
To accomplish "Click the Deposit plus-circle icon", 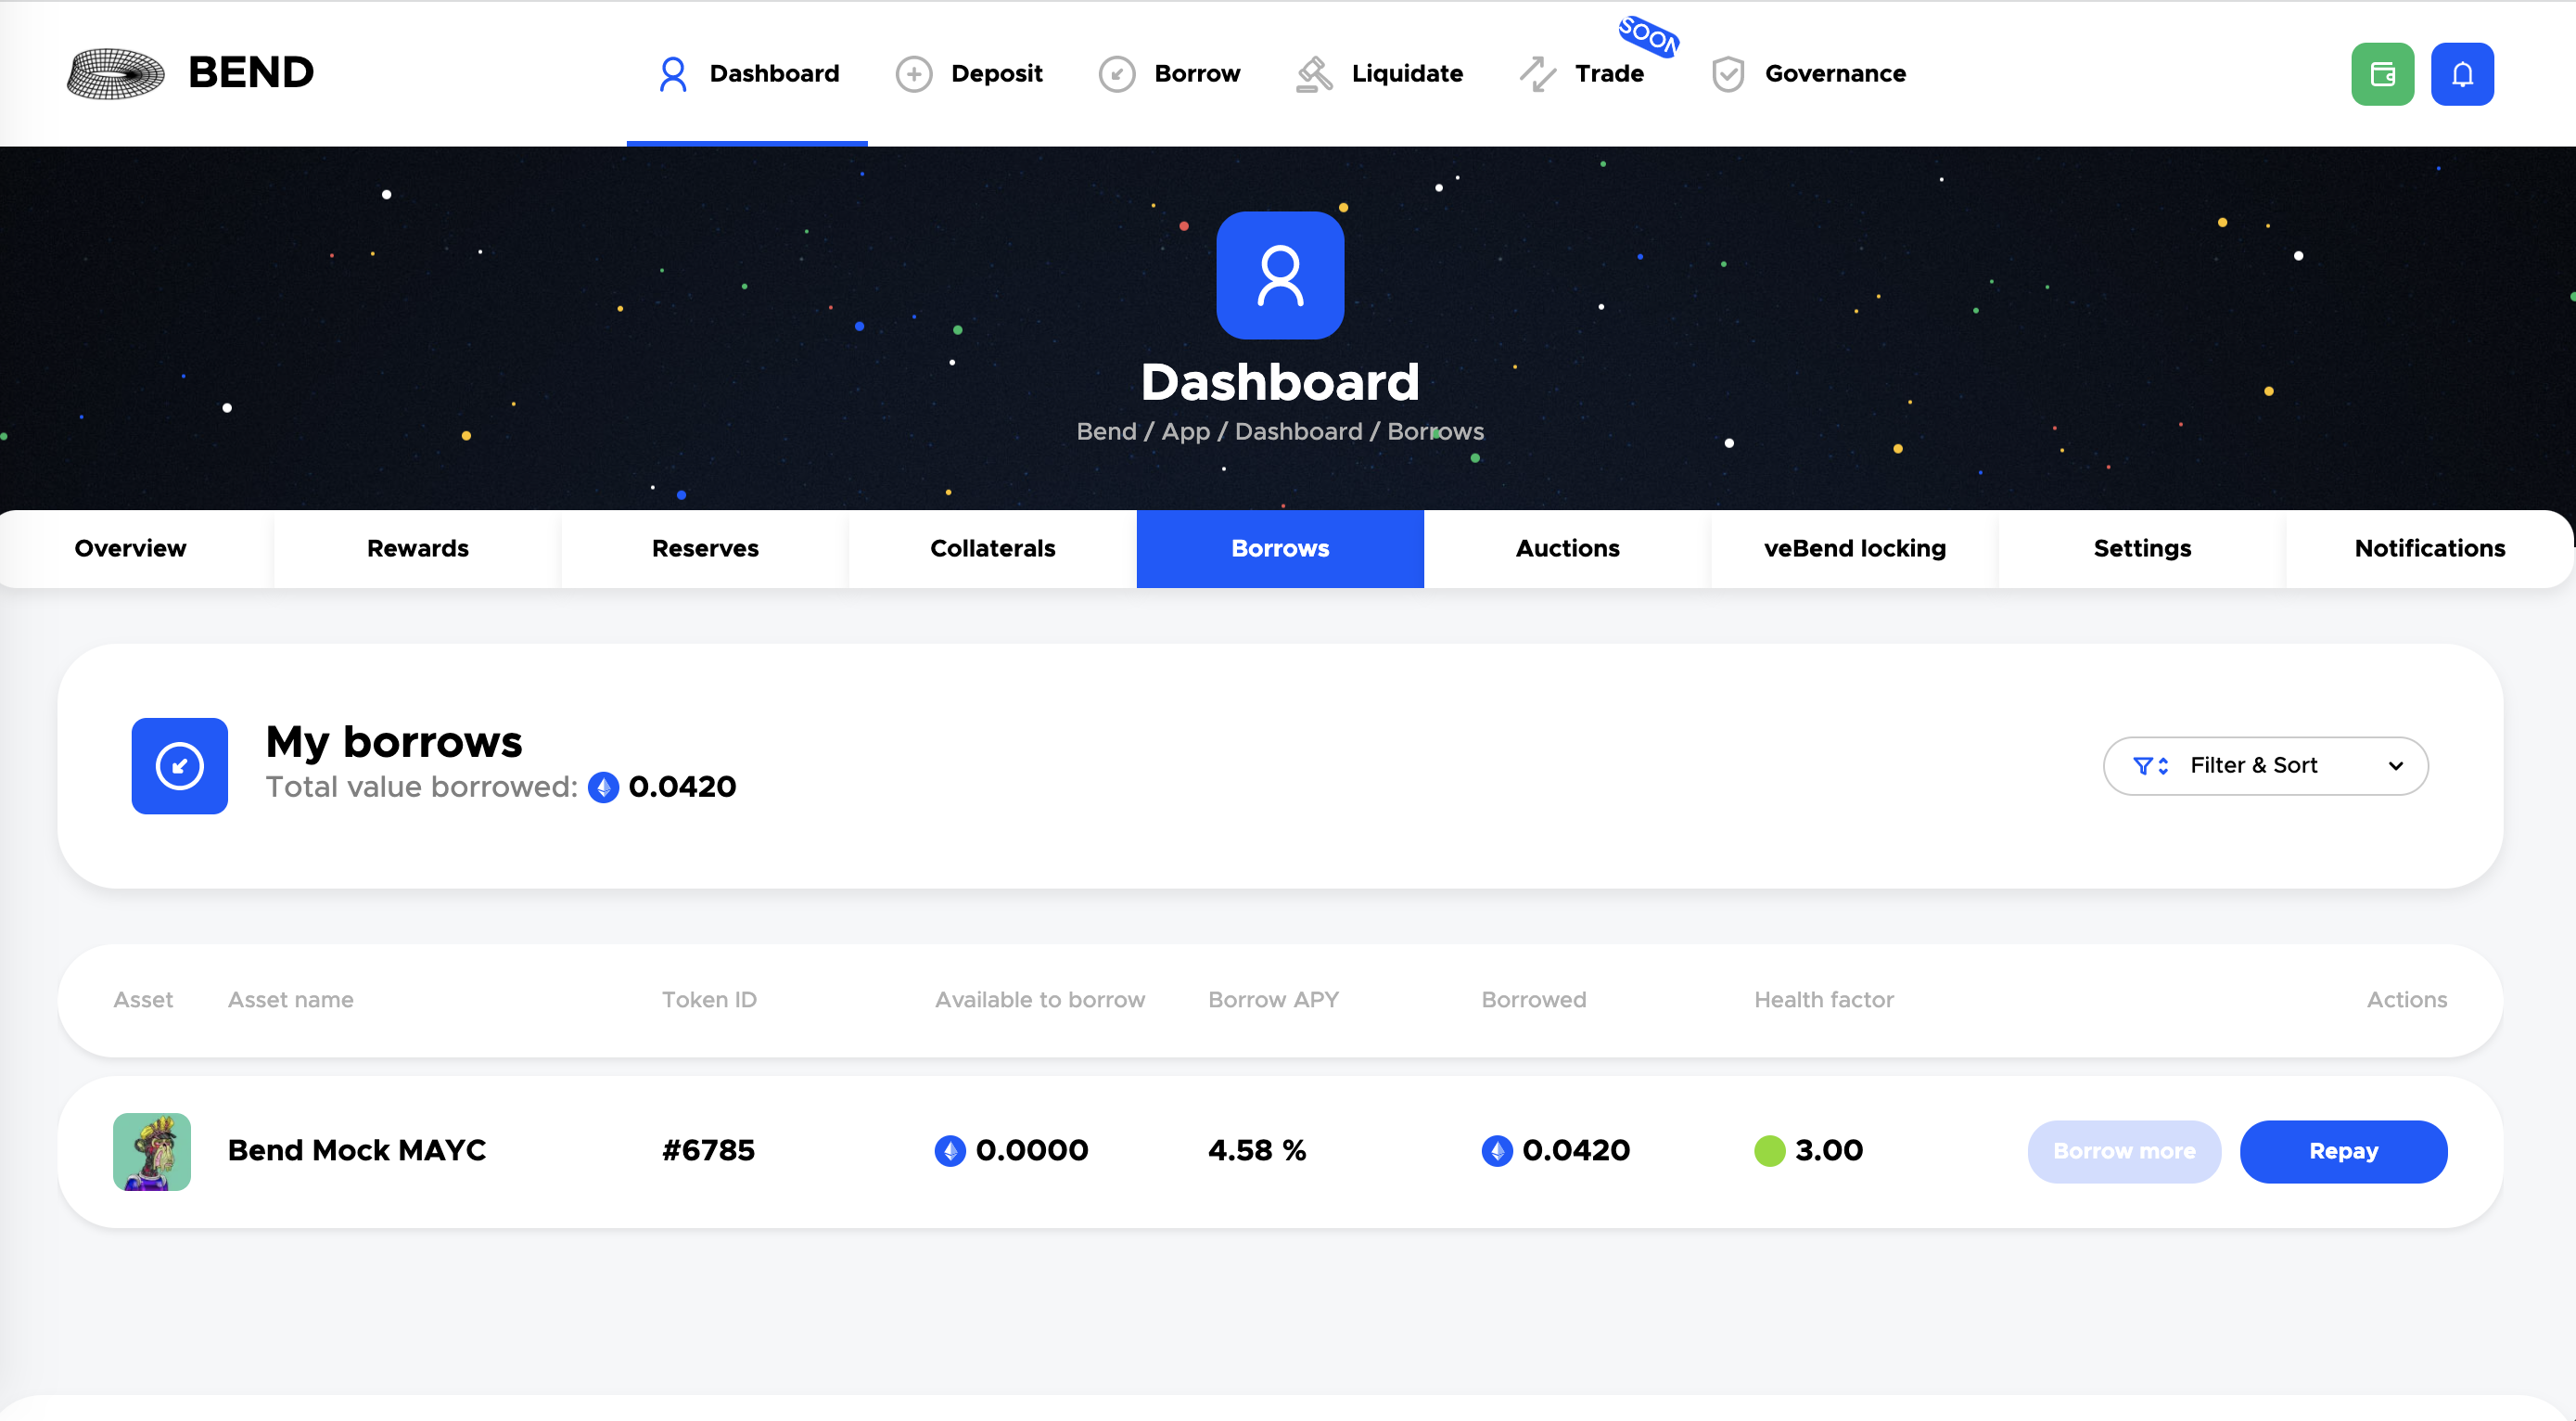I will click(x=913, y=74).
